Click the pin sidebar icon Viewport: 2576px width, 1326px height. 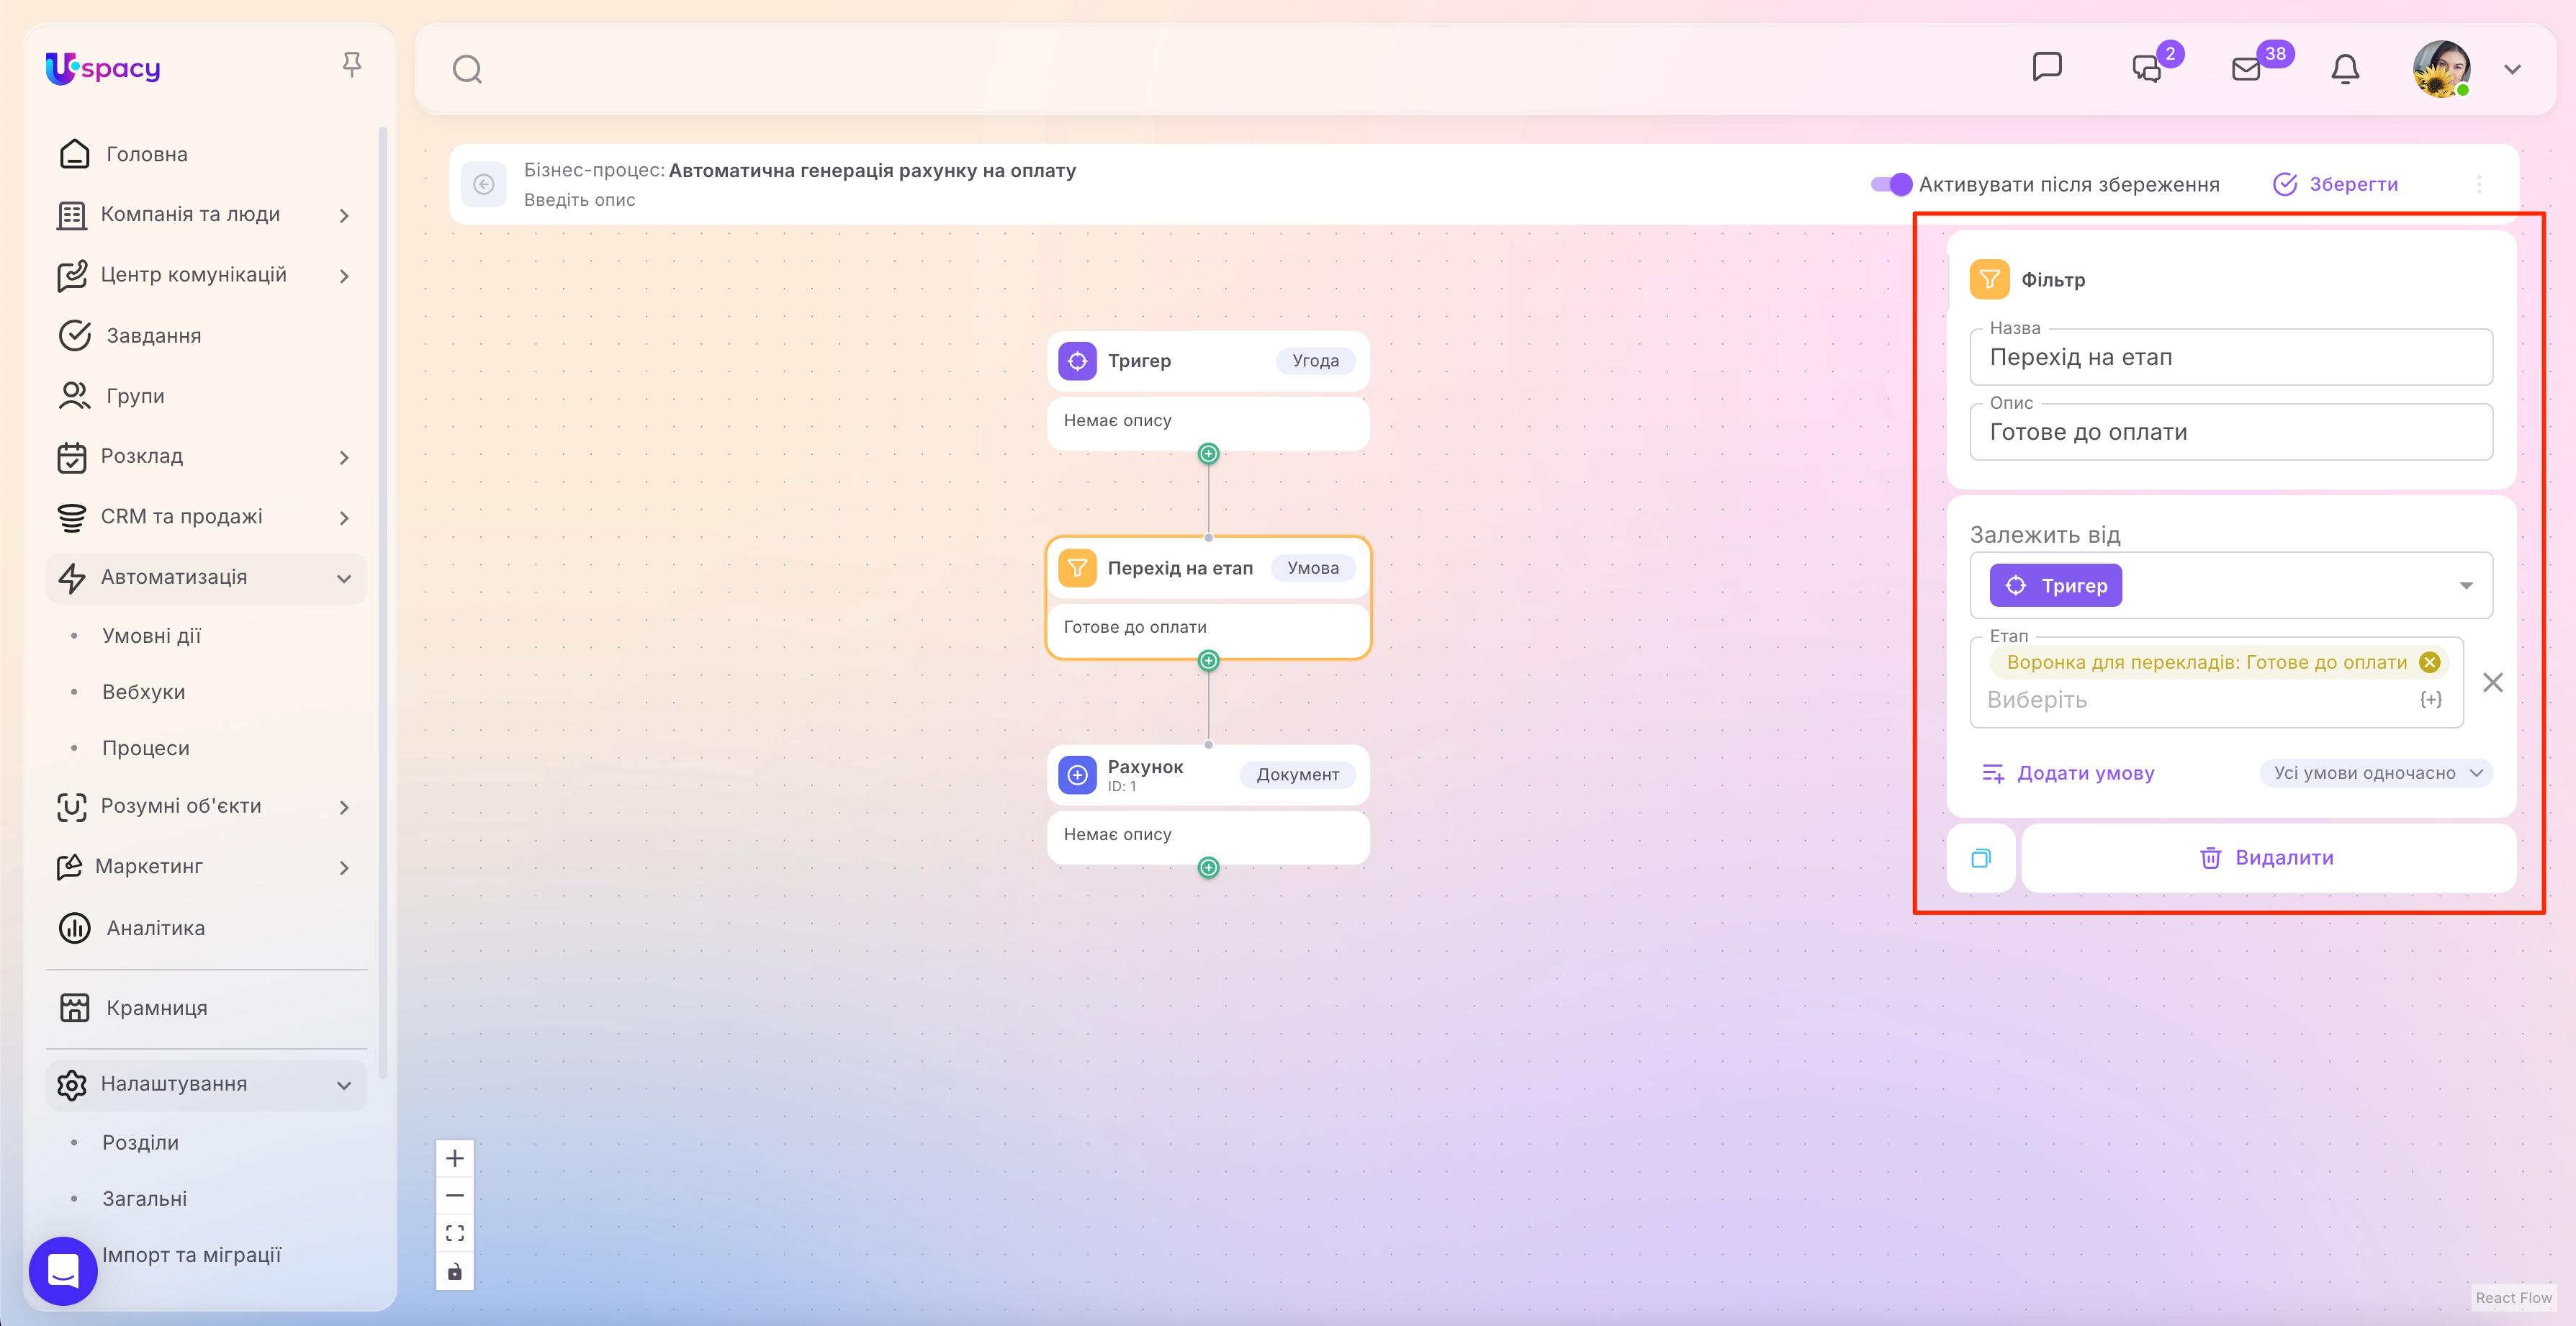(x=351, y=65)
